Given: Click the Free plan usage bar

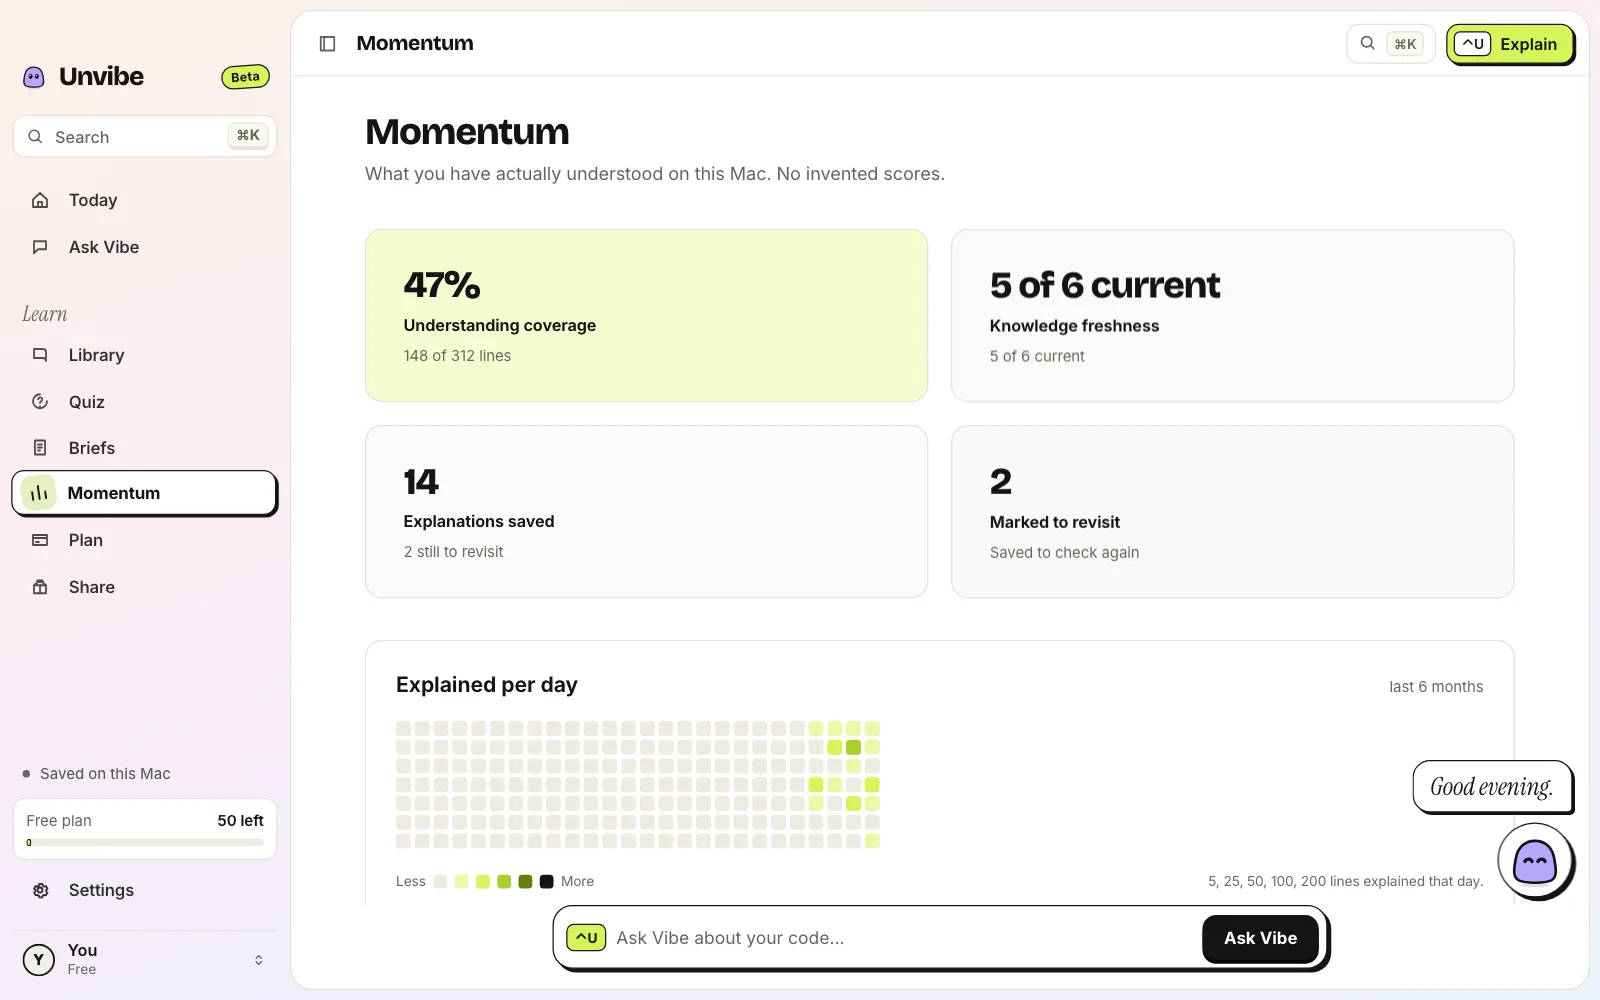Looking at the screenshot, I should coord(145,843).
